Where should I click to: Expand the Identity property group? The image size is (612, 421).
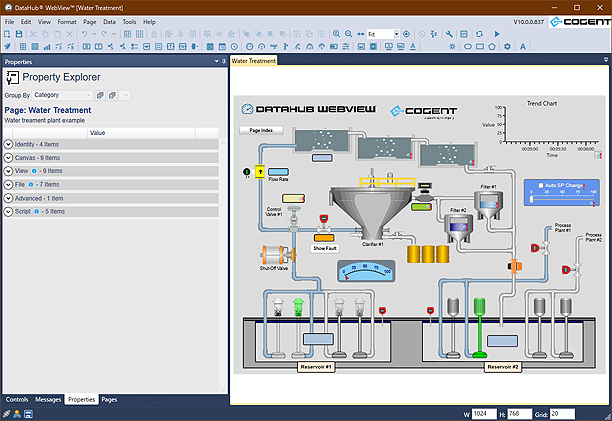[x=9, y=145]
